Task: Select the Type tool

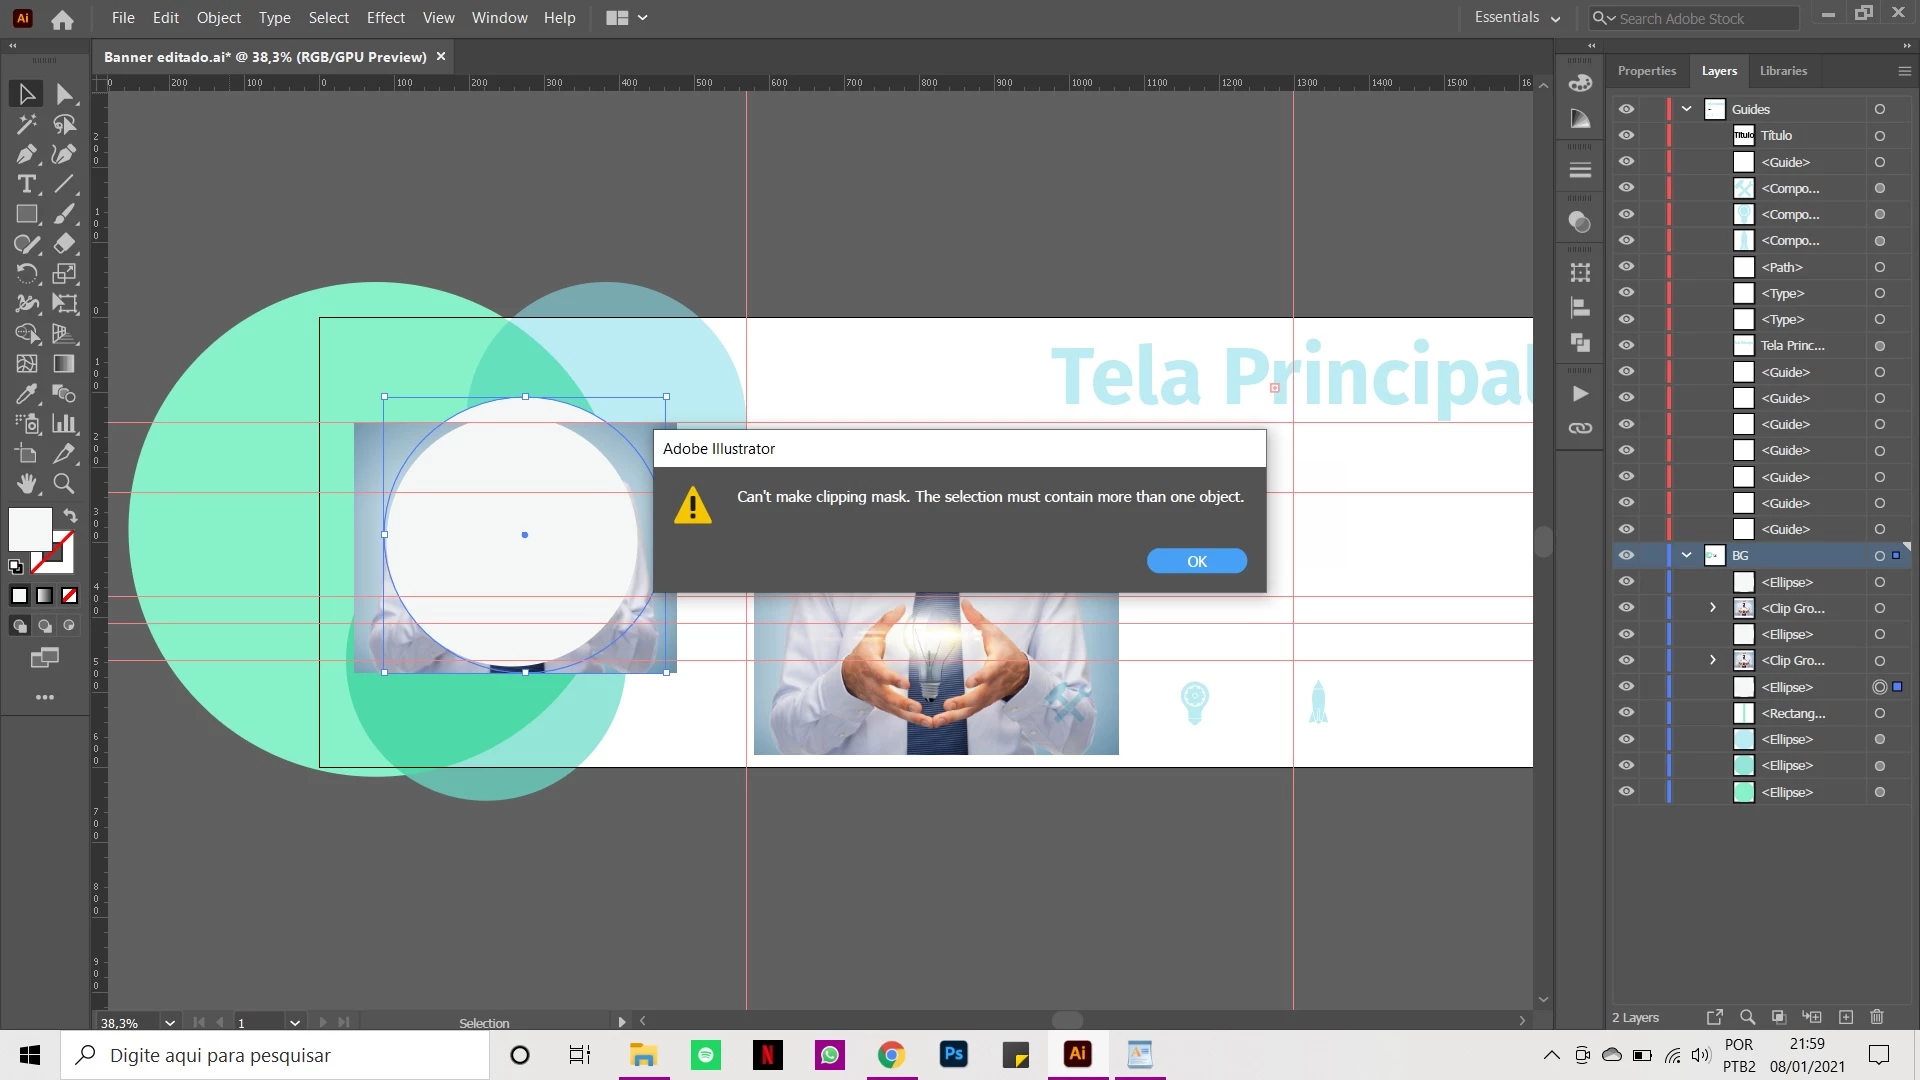Action: coord(26,184)
